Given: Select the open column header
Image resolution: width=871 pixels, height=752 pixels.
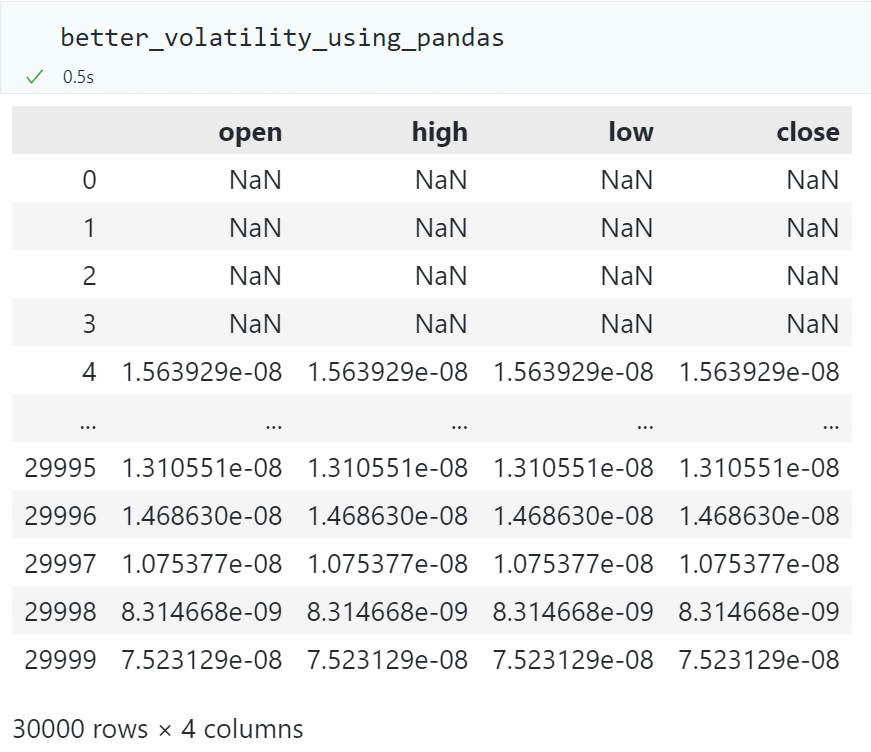Looking at the screenshot, I should [x=250, y=132].
